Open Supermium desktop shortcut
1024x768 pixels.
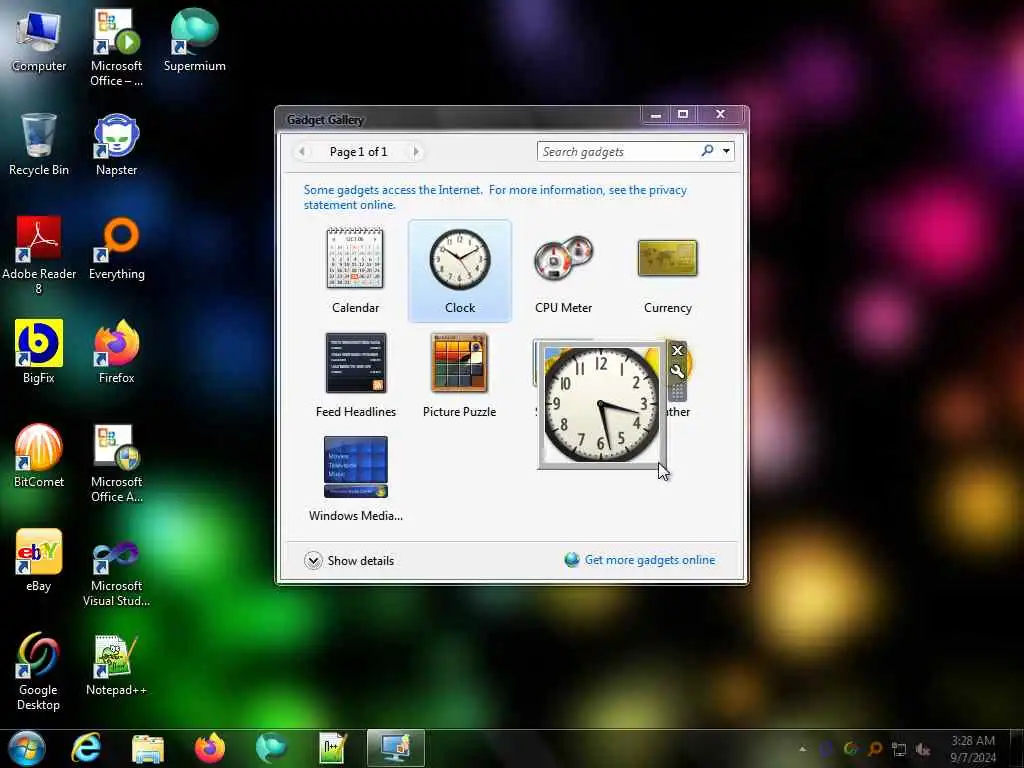(195, 41)
